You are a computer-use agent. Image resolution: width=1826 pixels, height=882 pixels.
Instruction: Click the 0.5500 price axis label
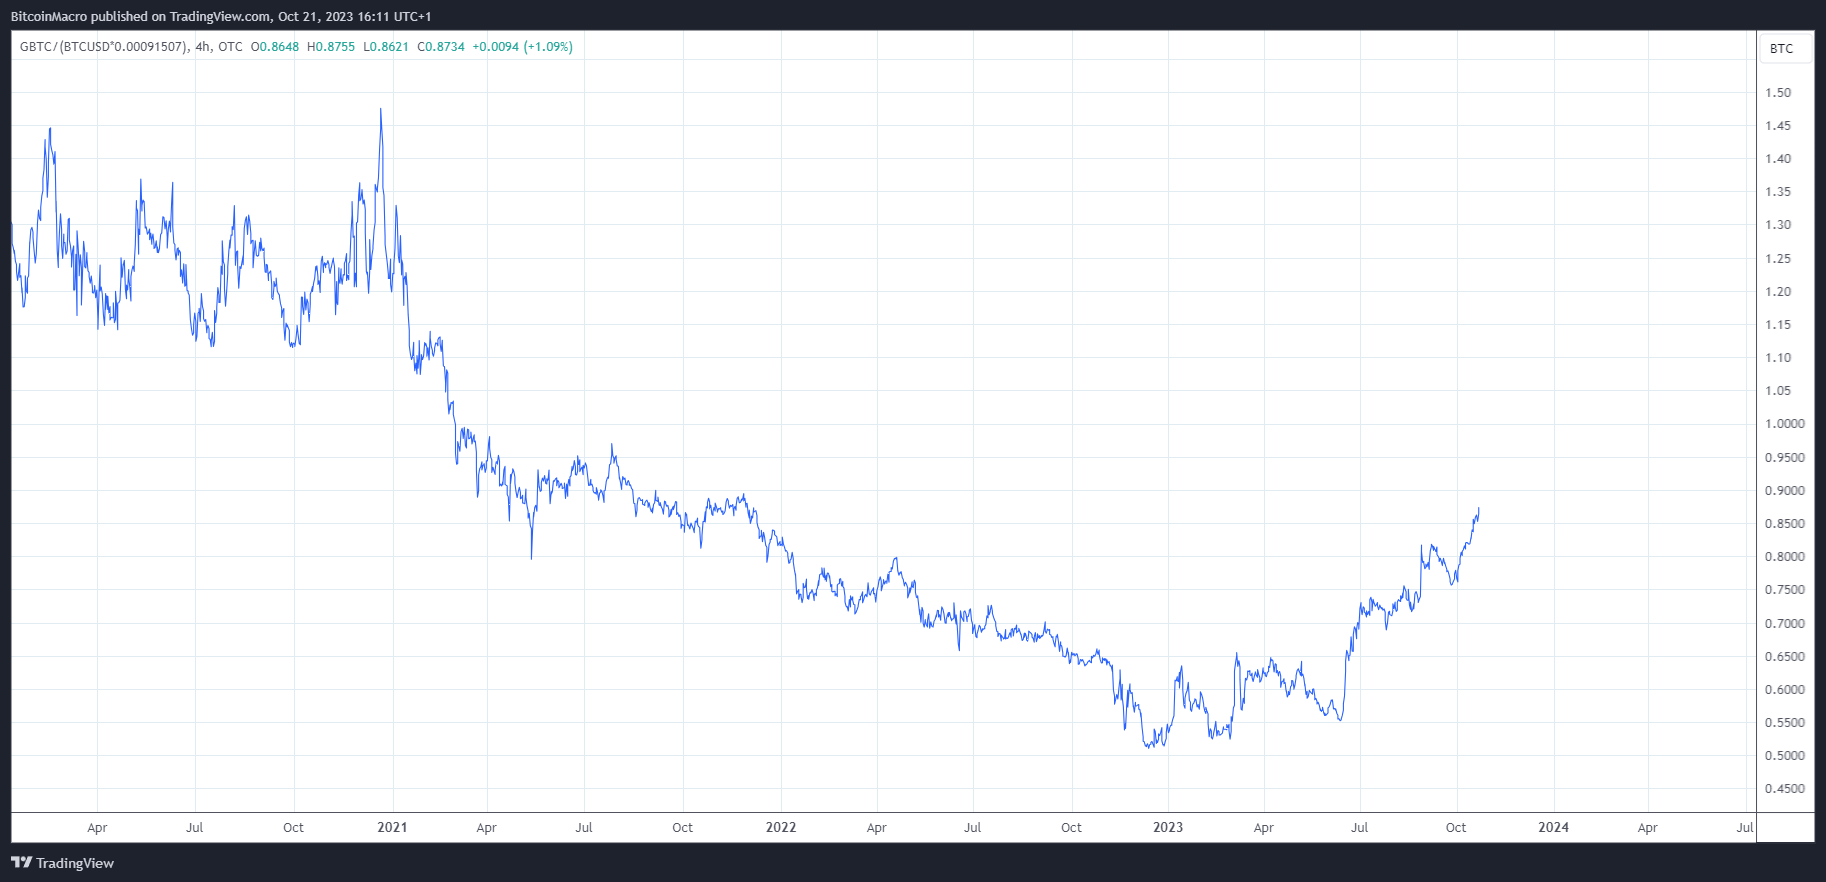click(1785, 723)
